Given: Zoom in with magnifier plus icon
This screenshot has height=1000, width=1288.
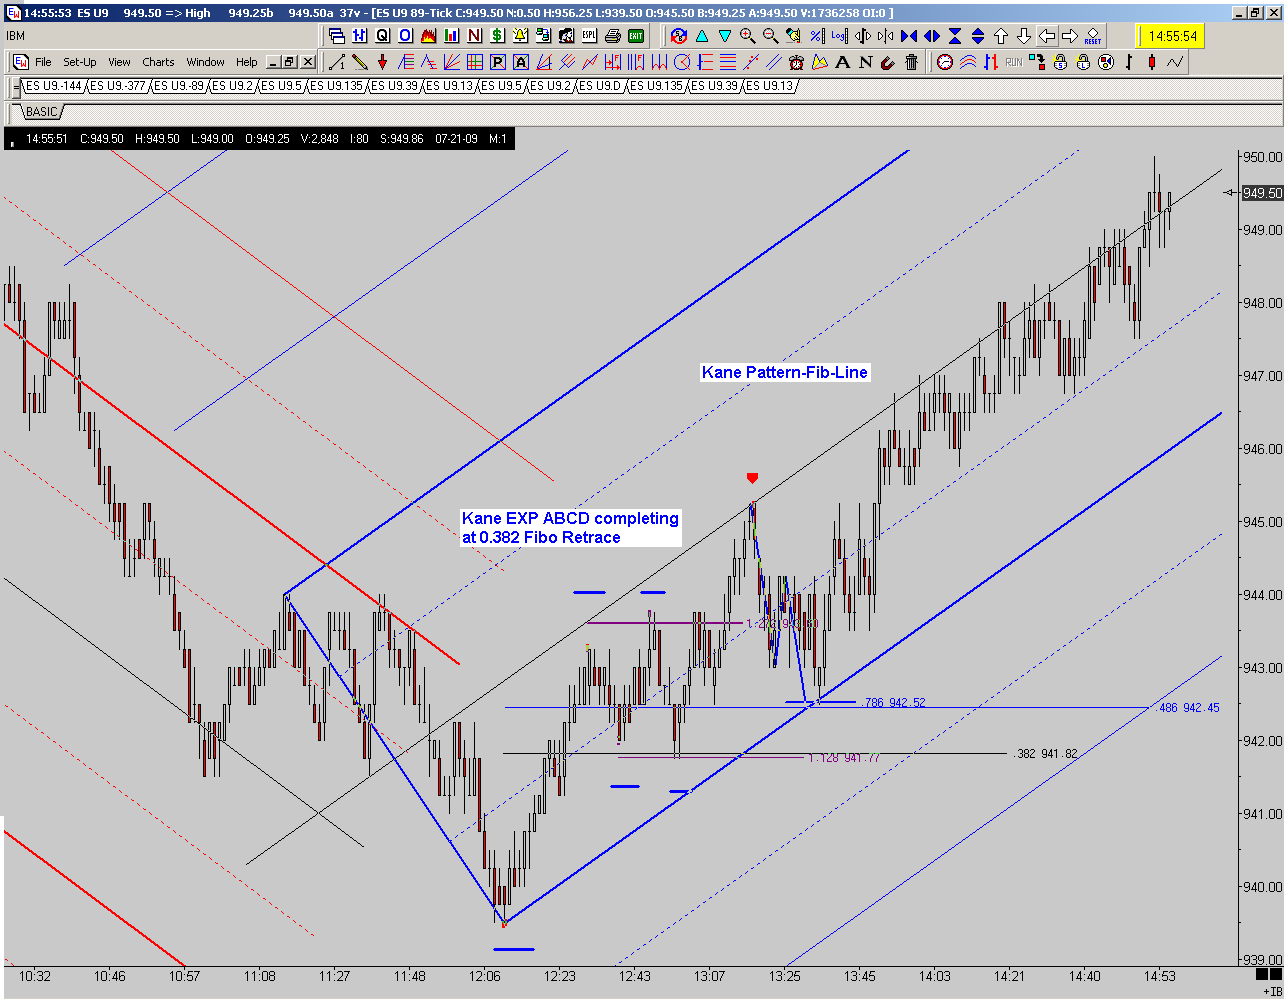Looking at the screenshot, I should pyautogui.click(x=748, y=36).
